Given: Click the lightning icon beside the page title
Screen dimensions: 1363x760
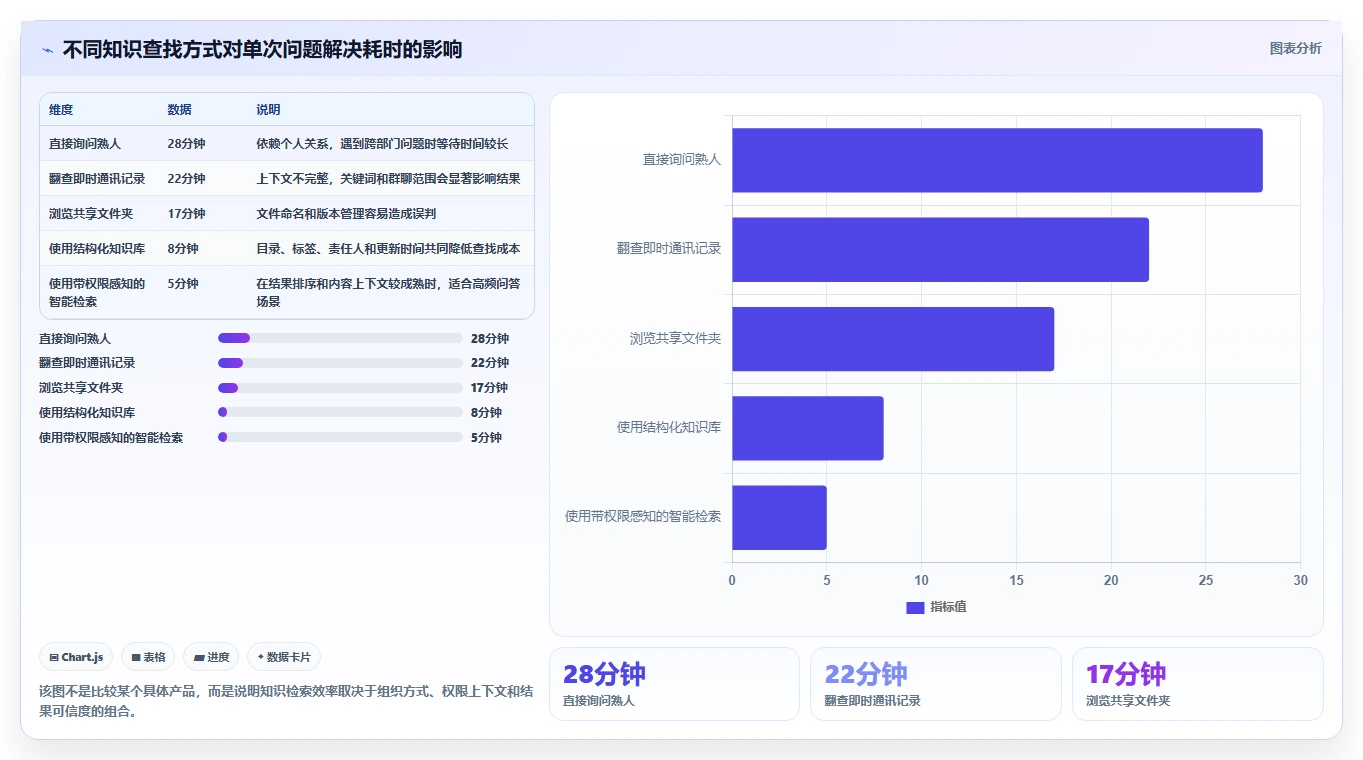Looking at the screenshot, I should tap(47, 50).
